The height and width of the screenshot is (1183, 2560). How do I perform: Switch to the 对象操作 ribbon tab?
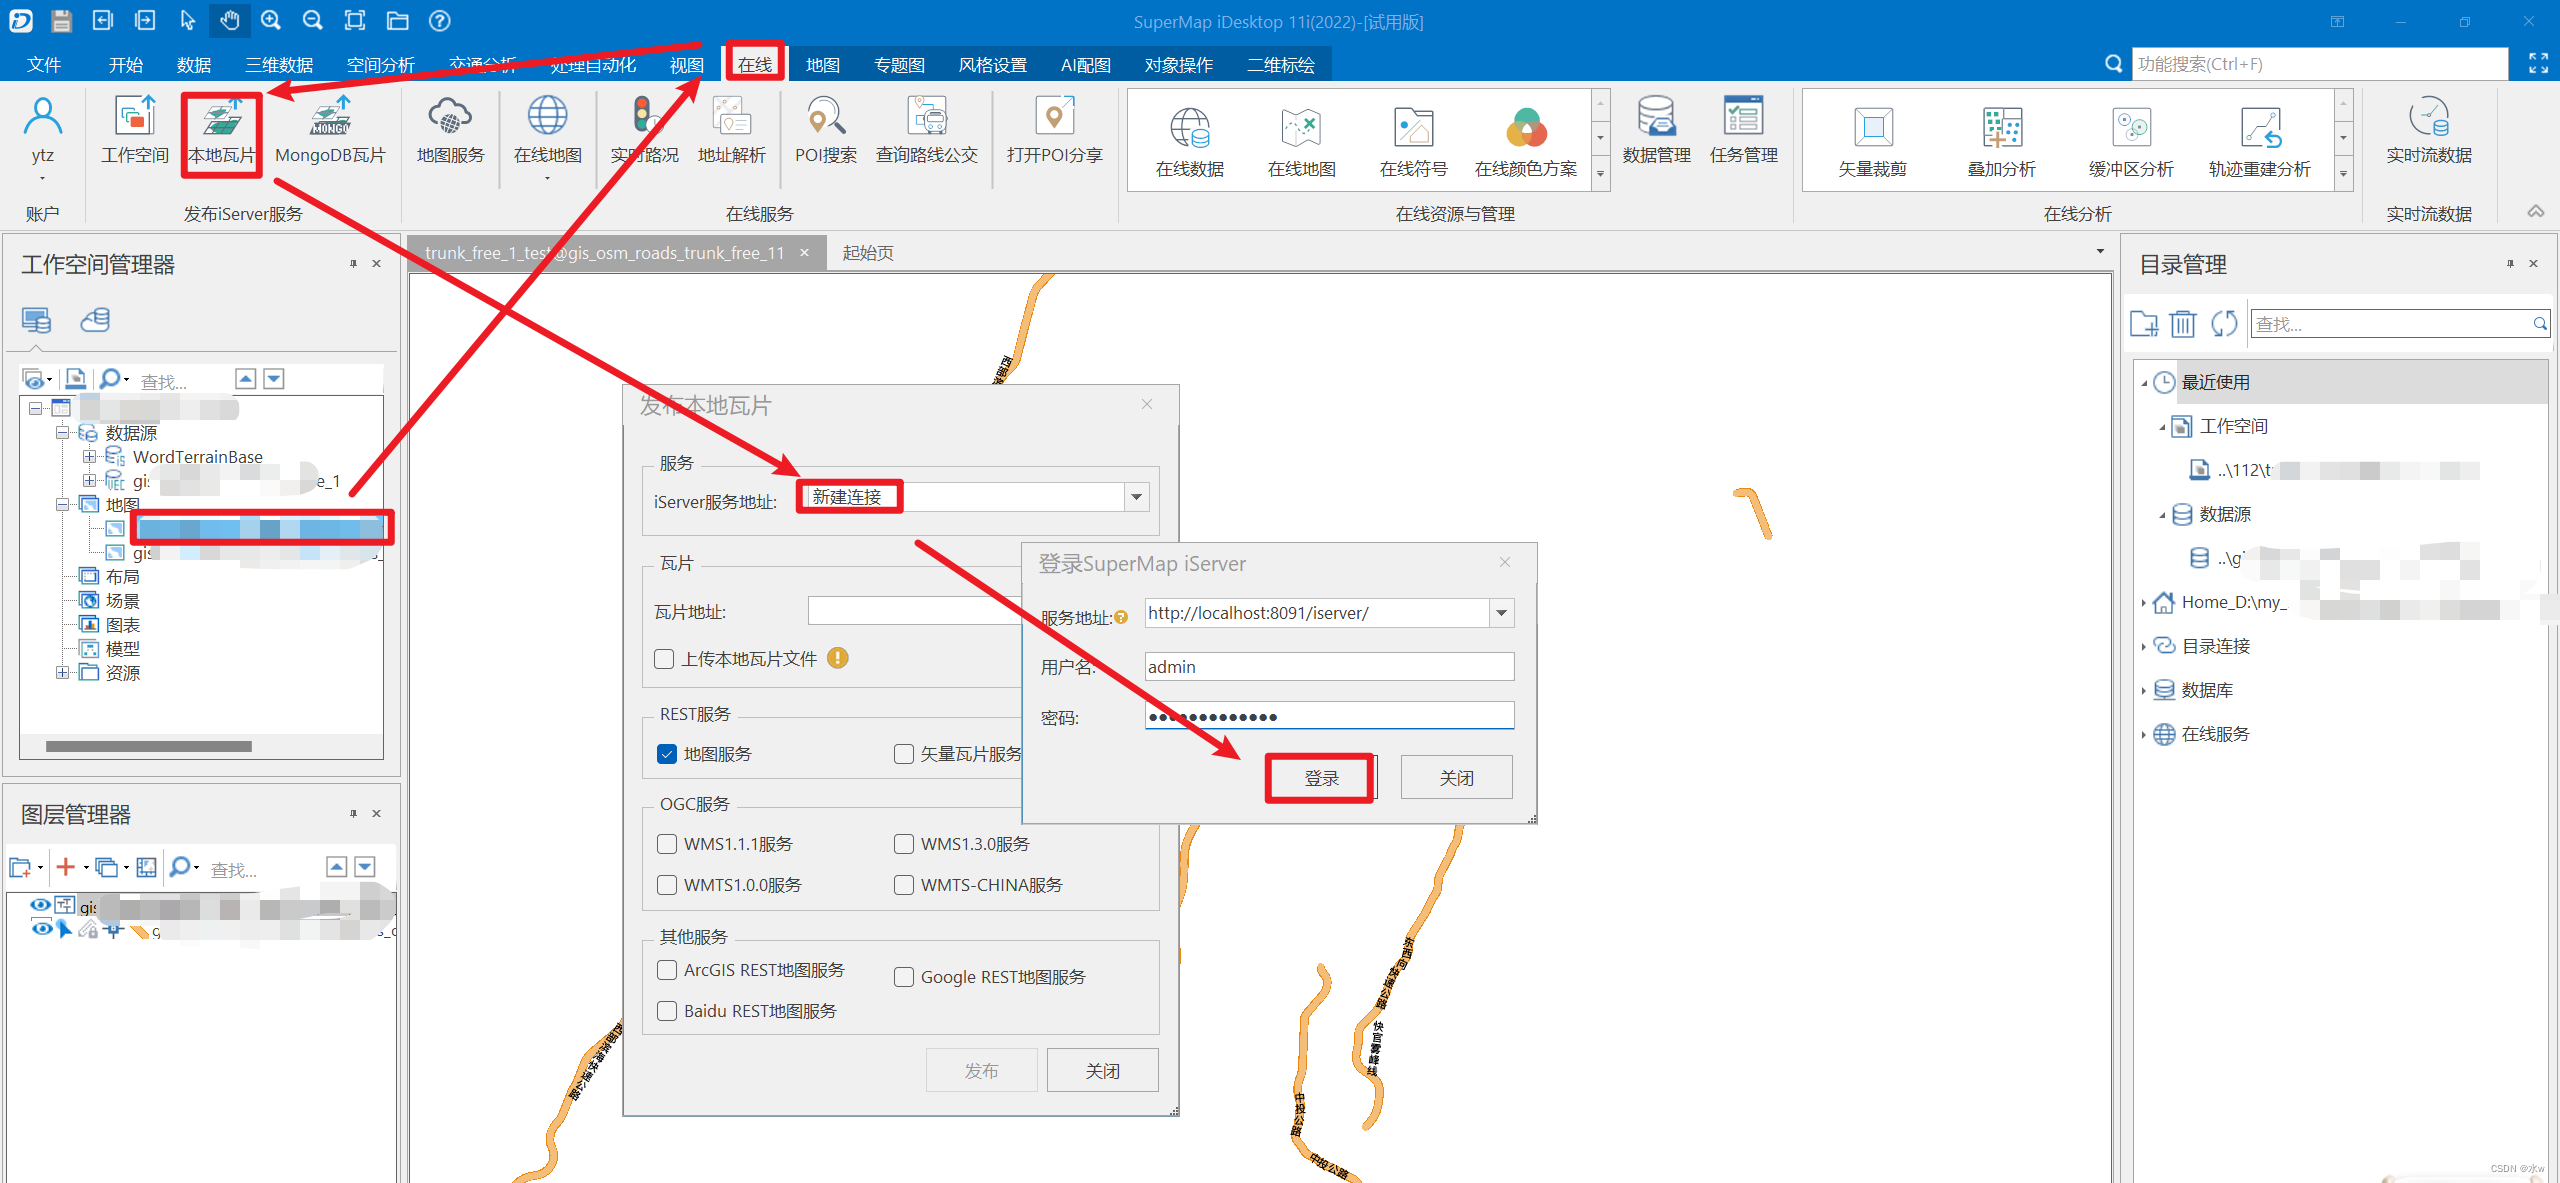click(x=1178, y=65)
